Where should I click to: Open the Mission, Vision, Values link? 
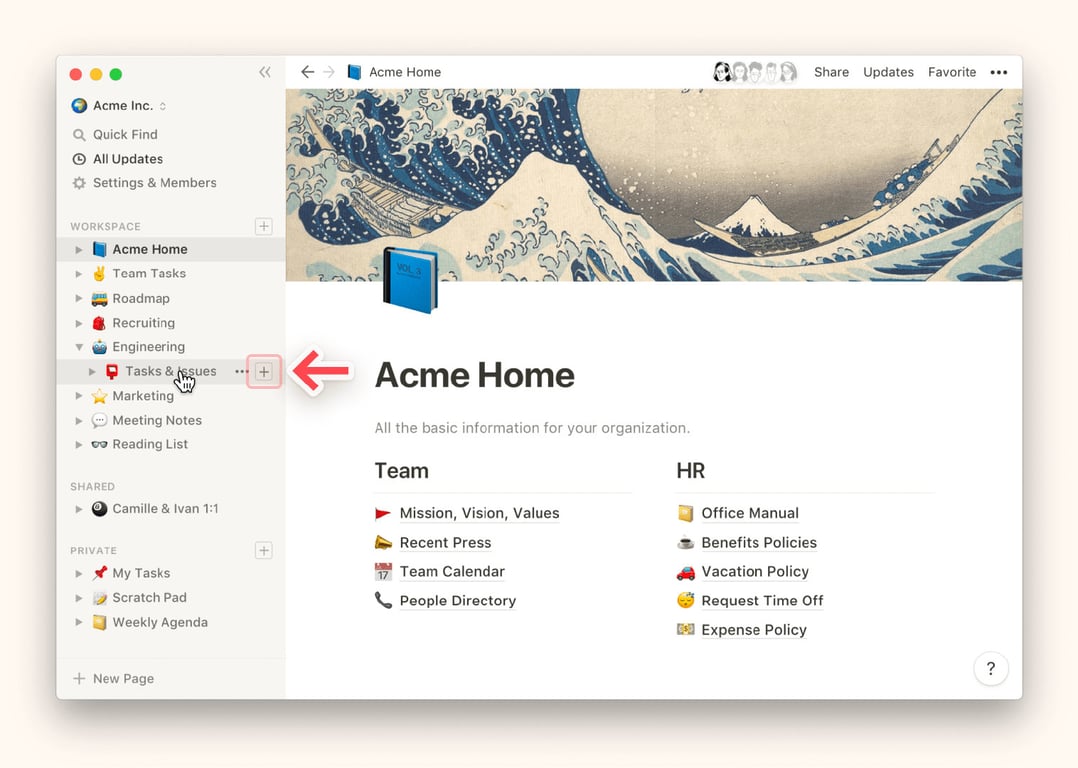pos(479,513)
